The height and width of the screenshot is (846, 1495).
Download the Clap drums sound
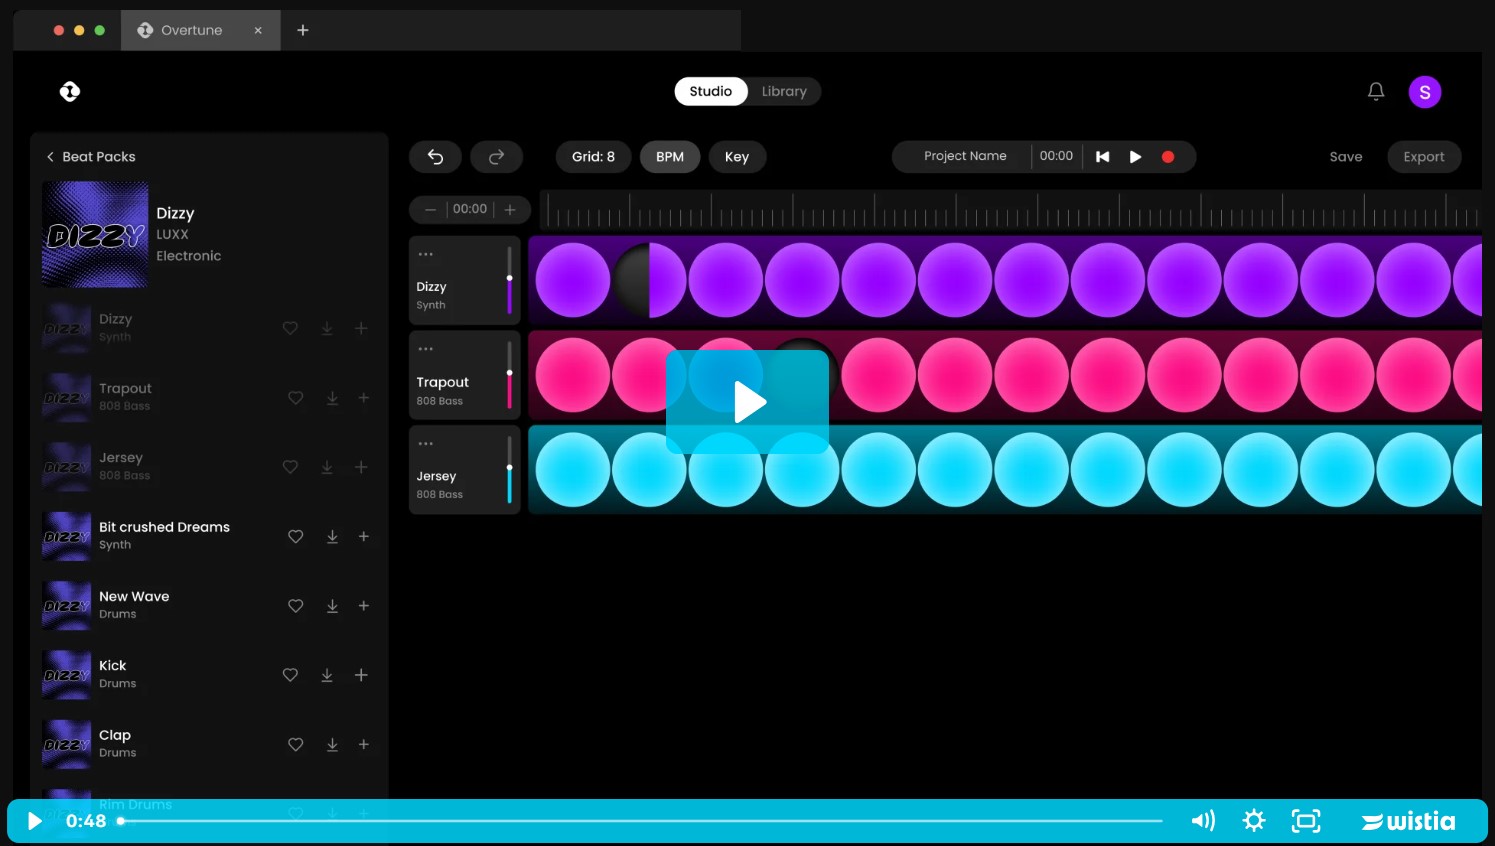click(x=332, y=745)
